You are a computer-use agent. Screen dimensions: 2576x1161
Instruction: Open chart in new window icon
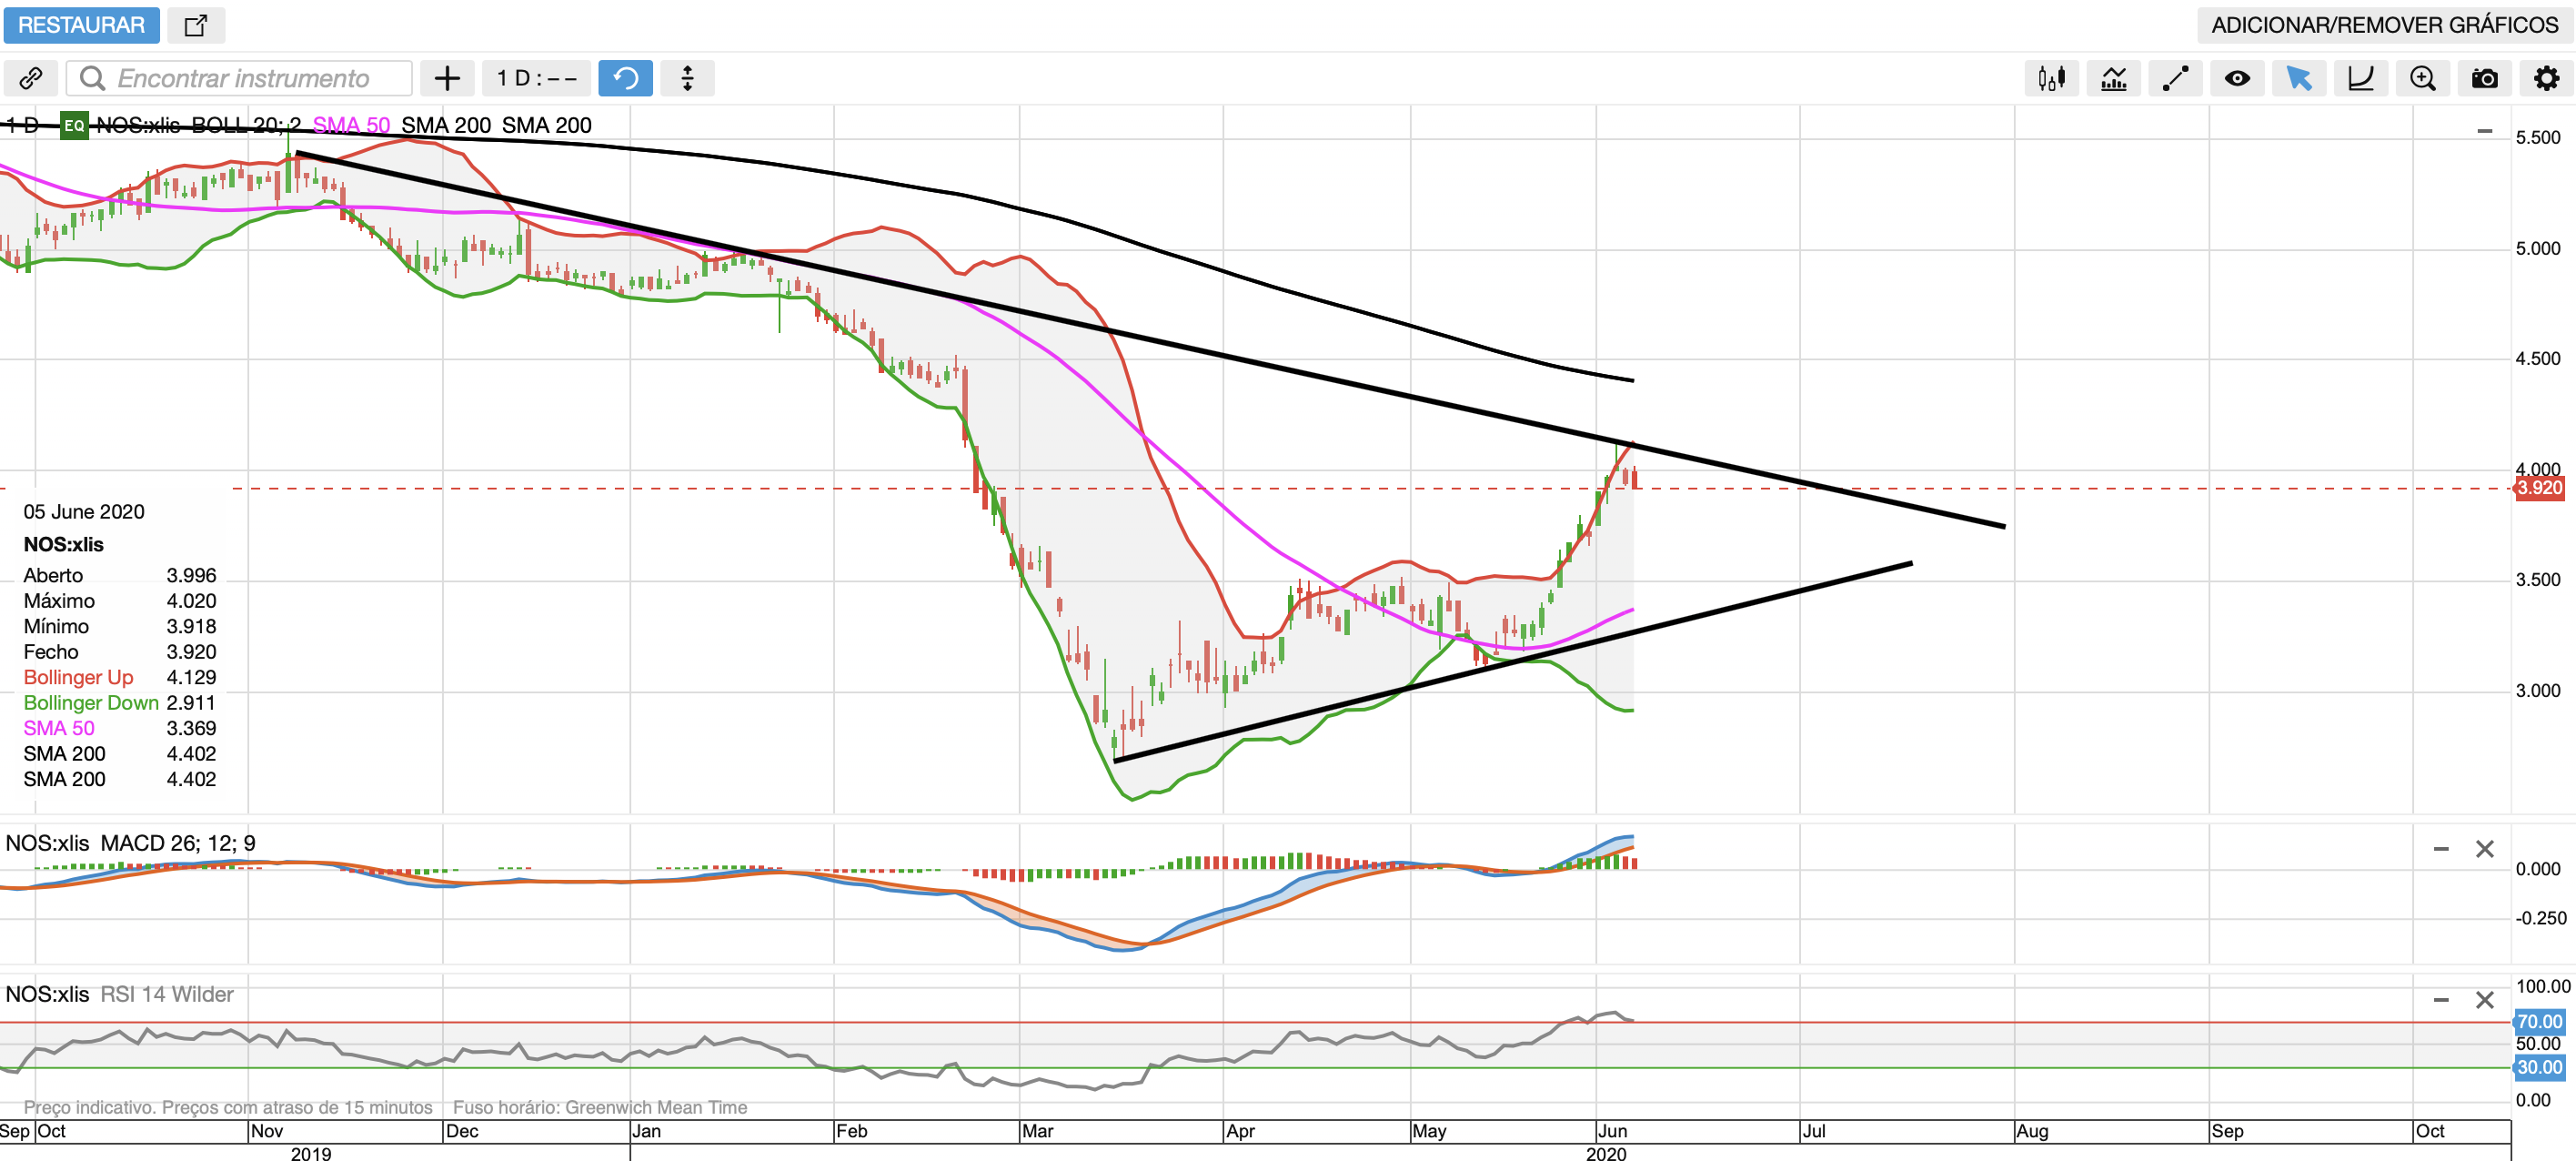(196, 25)
